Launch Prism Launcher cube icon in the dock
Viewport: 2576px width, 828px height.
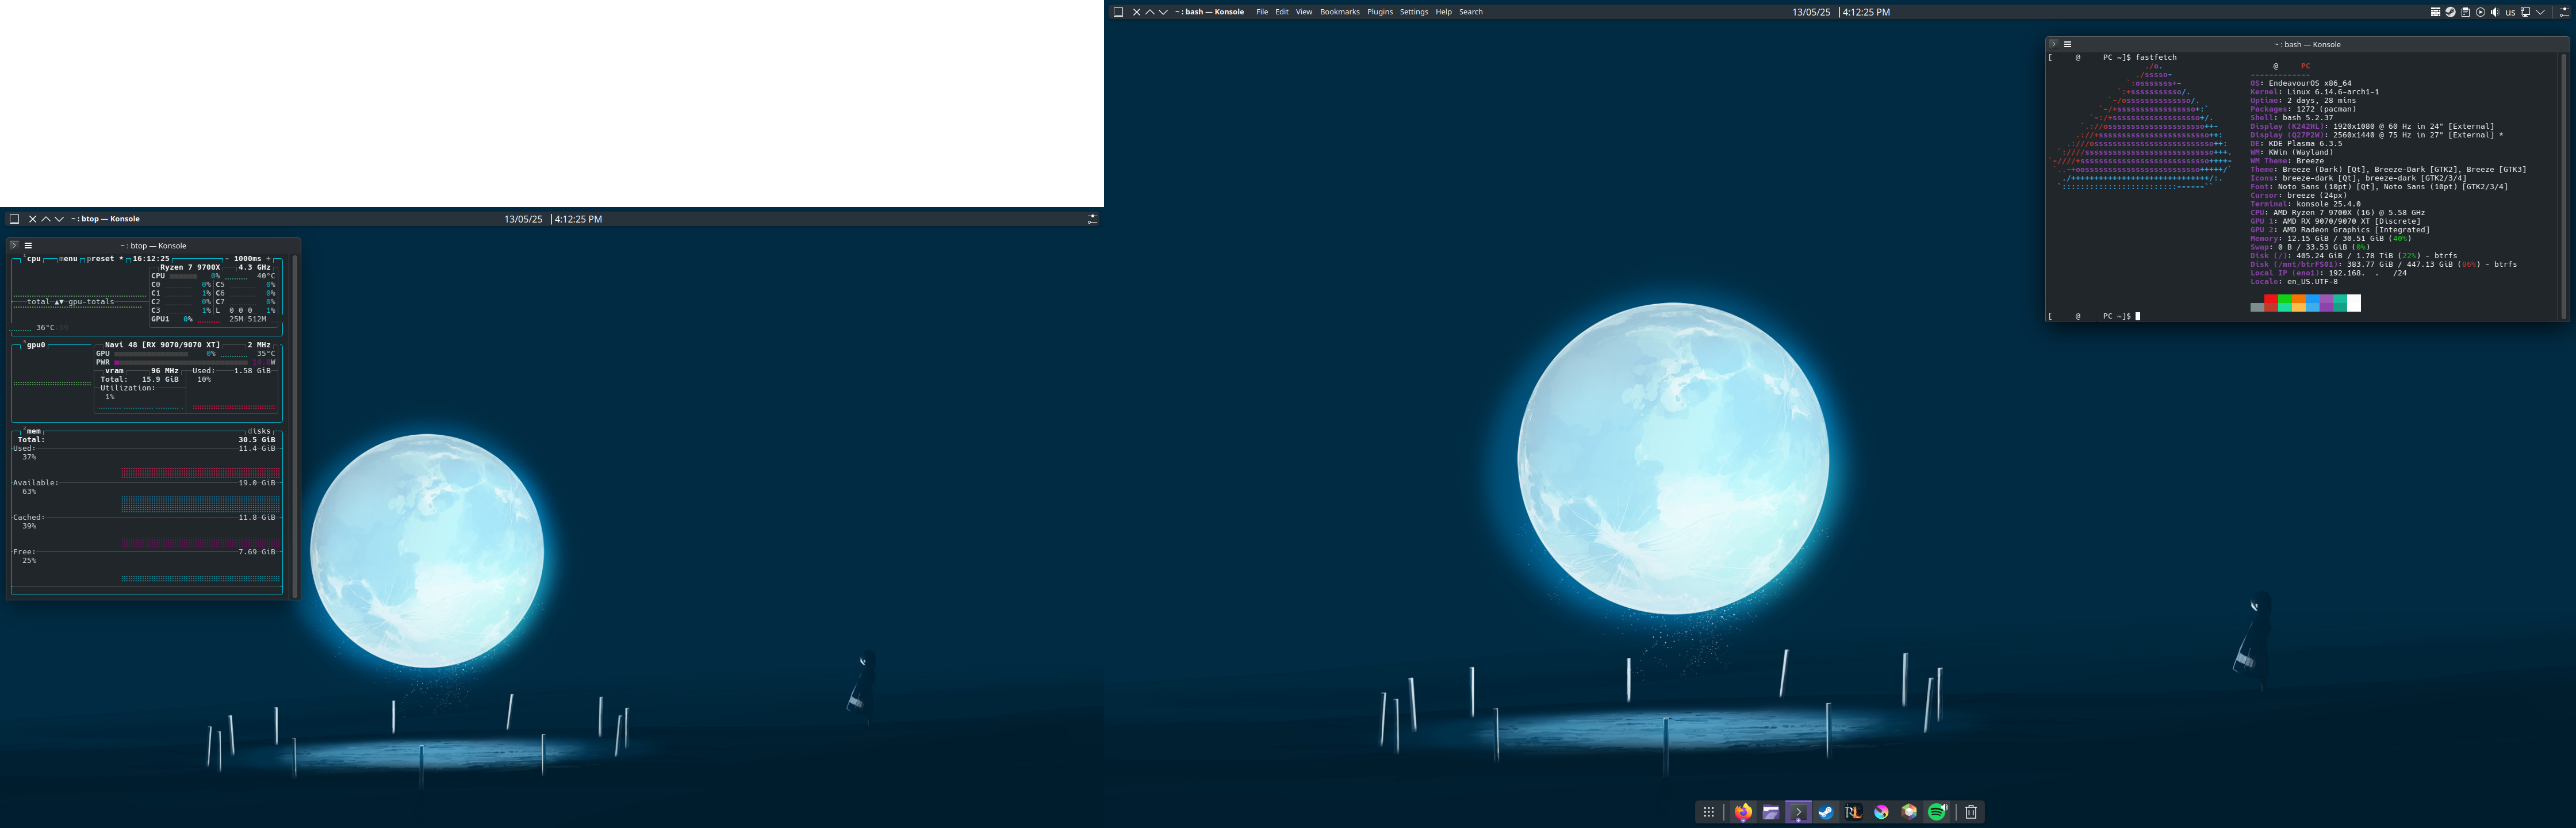1909,812
